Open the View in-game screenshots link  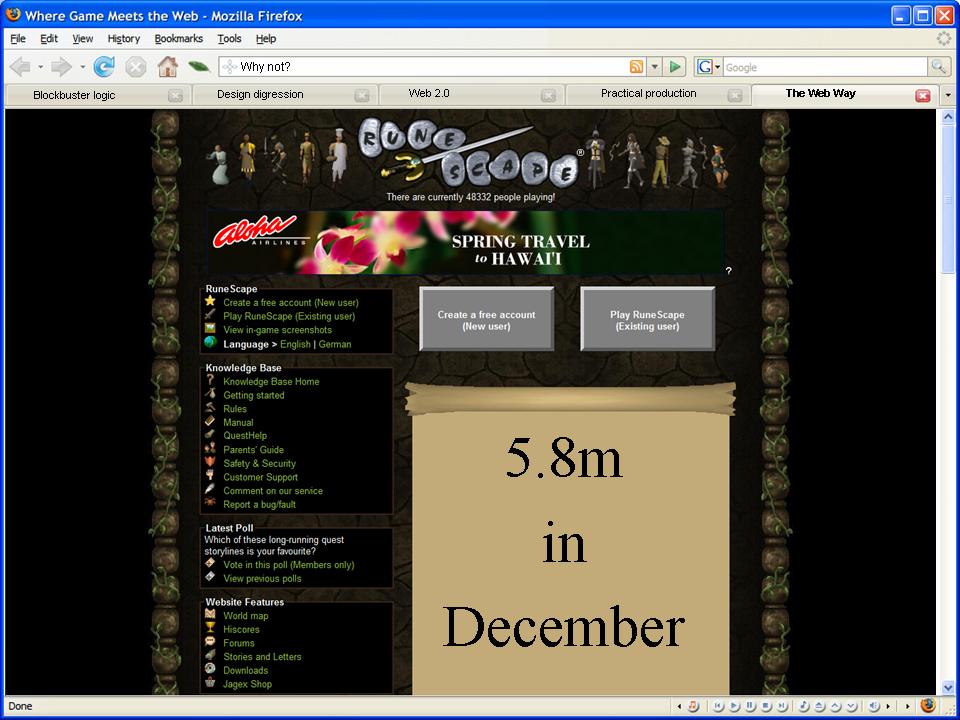(277, 329)
